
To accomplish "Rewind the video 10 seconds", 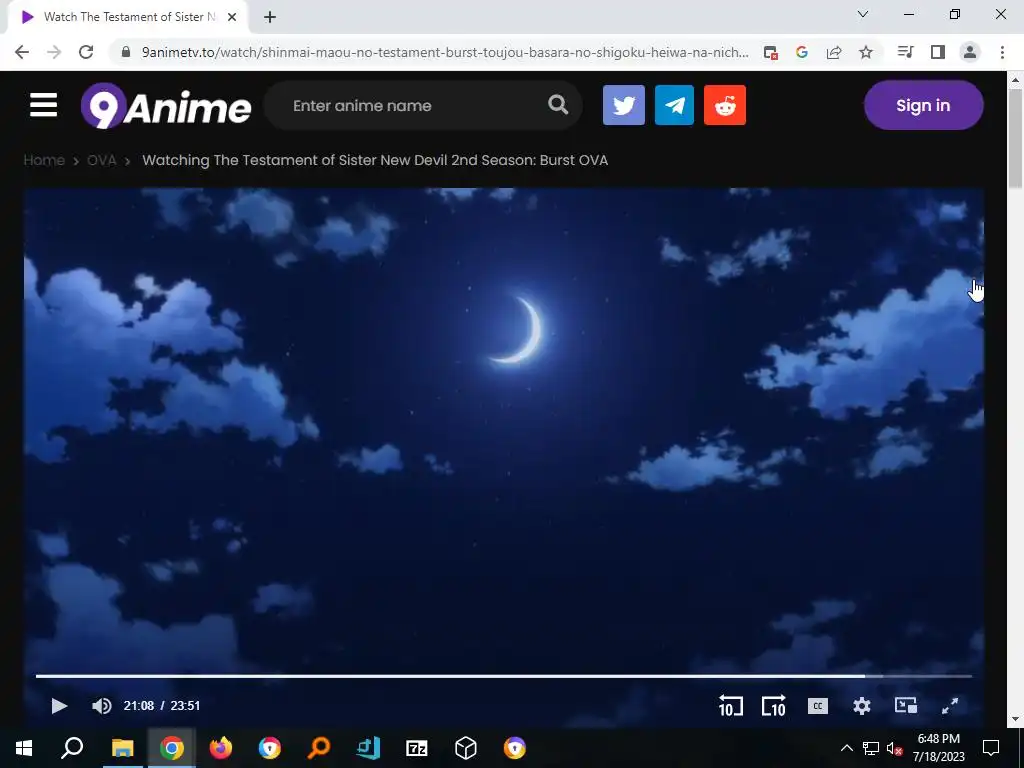I will pyautogui.click(x=730, y=705).
